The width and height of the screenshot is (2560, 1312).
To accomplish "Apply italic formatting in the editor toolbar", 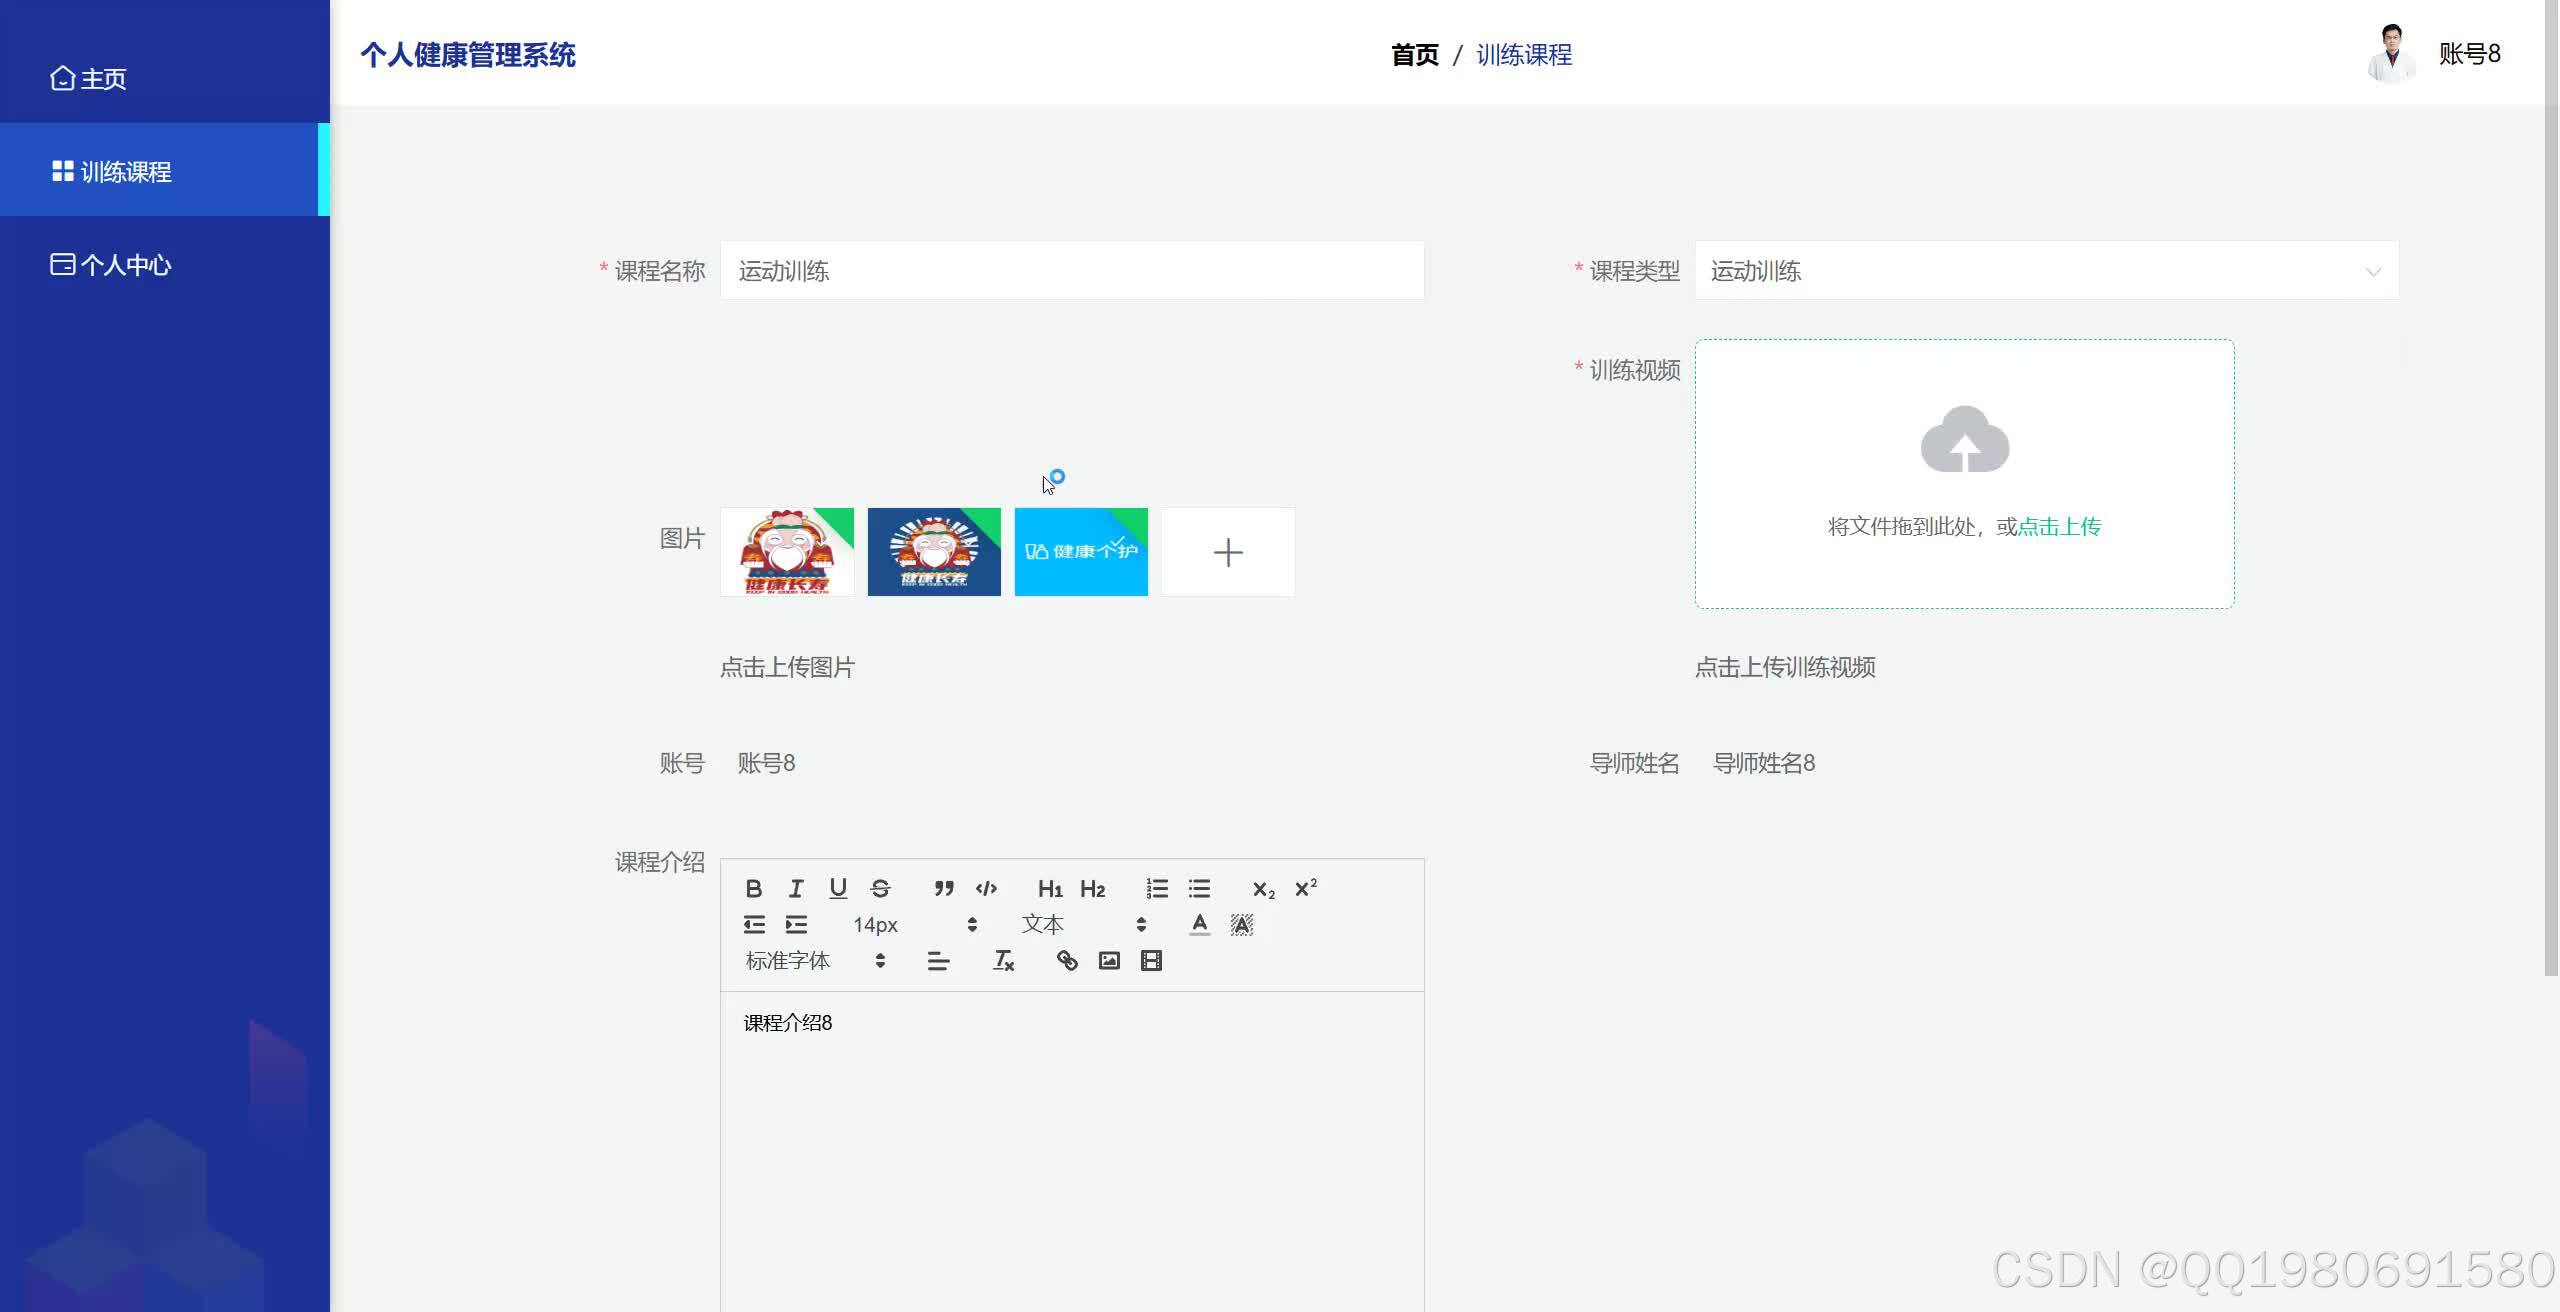I will click(x=796, y=888).
